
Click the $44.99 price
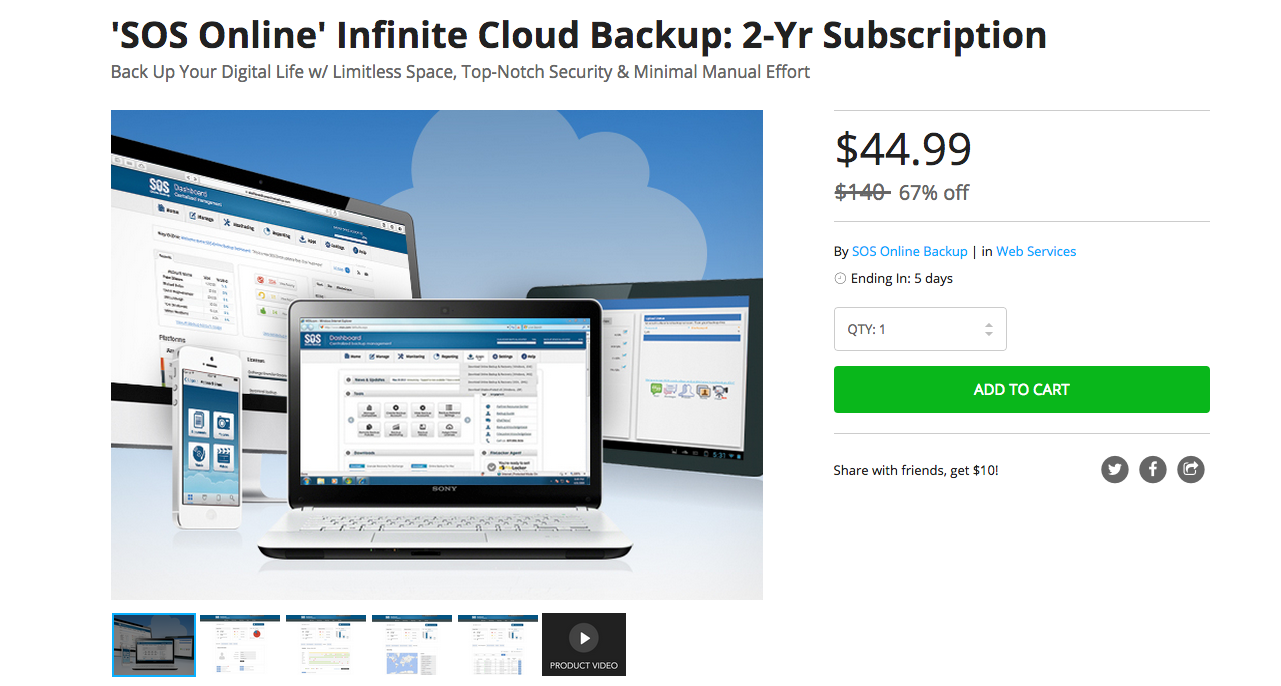(903, 150)
